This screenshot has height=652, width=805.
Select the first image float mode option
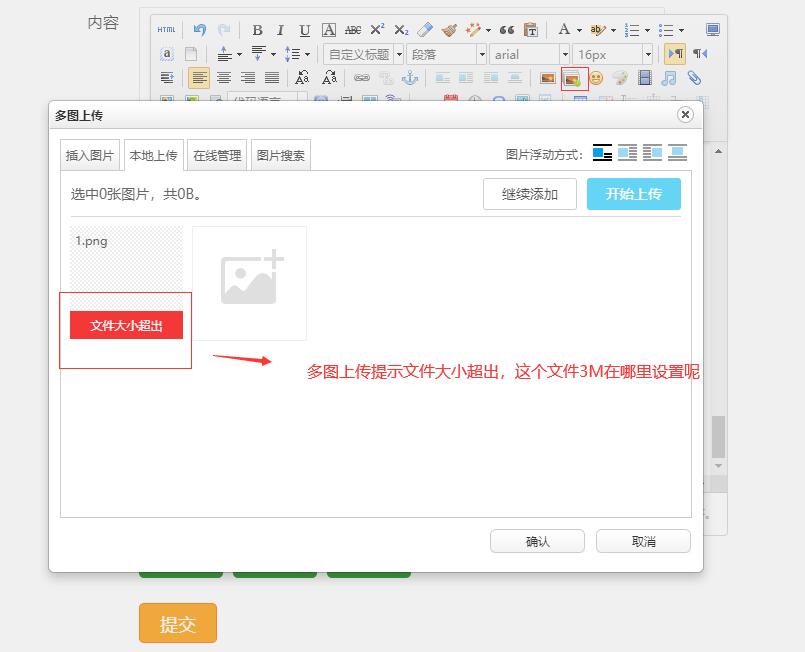[x=602, y=153]
